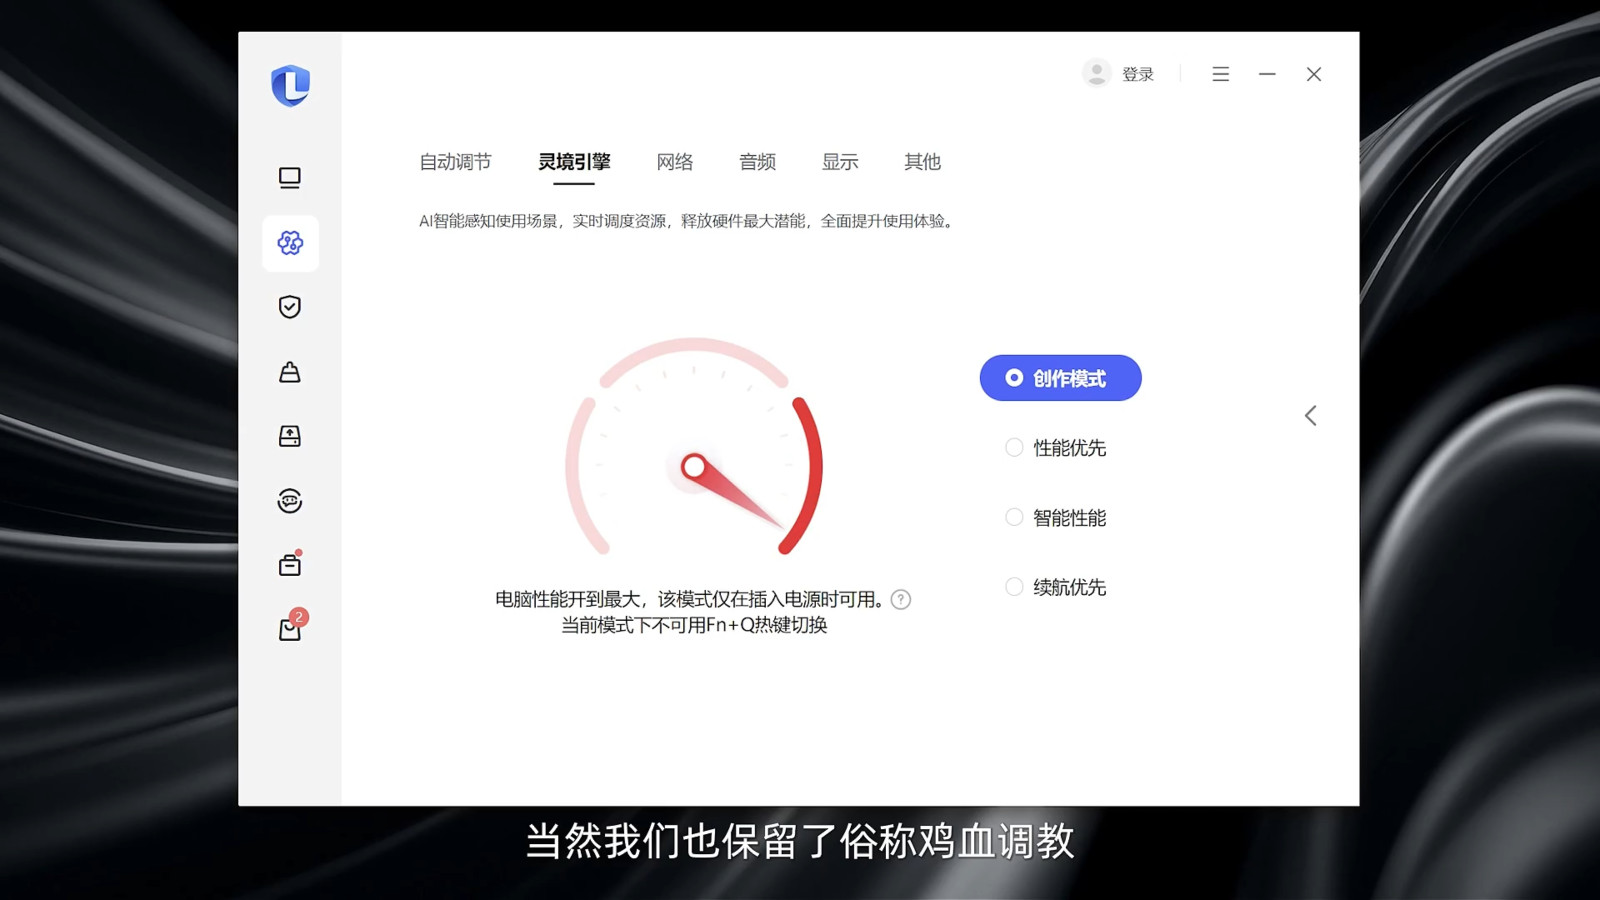The image size is (1600, 900).
Task: Select the 智能性能 radio option
Action: tap(1056, 518)
